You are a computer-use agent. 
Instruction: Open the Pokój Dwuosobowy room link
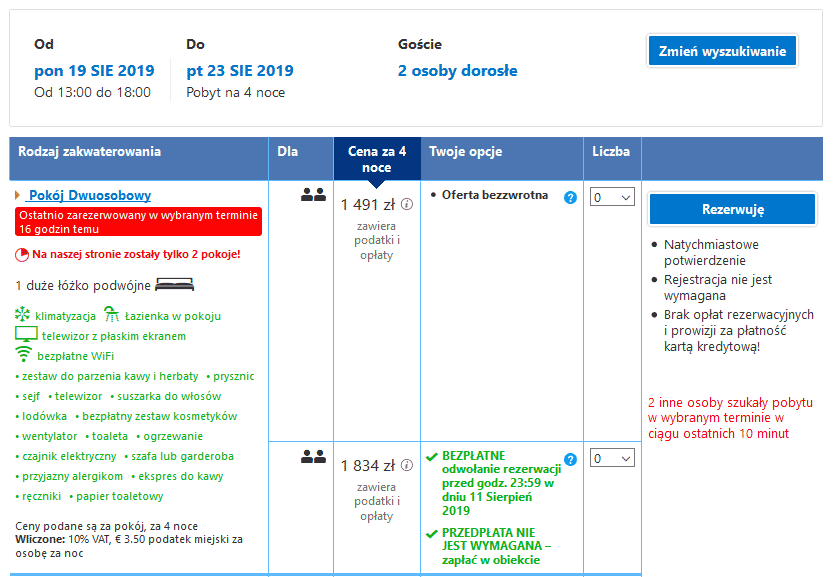point(90,196)
